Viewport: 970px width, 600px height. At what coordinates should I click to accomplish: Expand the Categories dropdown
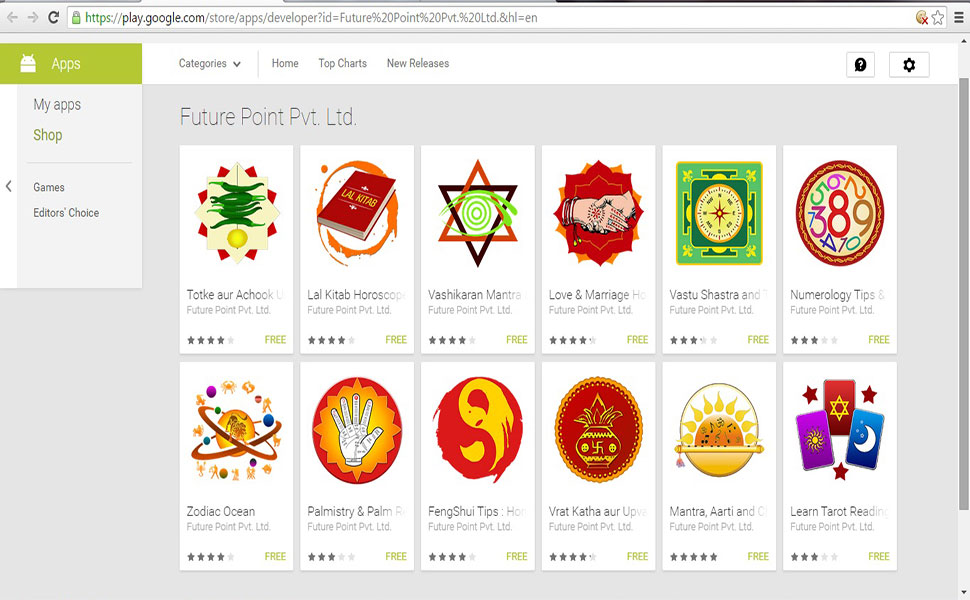tap(210, 63)
